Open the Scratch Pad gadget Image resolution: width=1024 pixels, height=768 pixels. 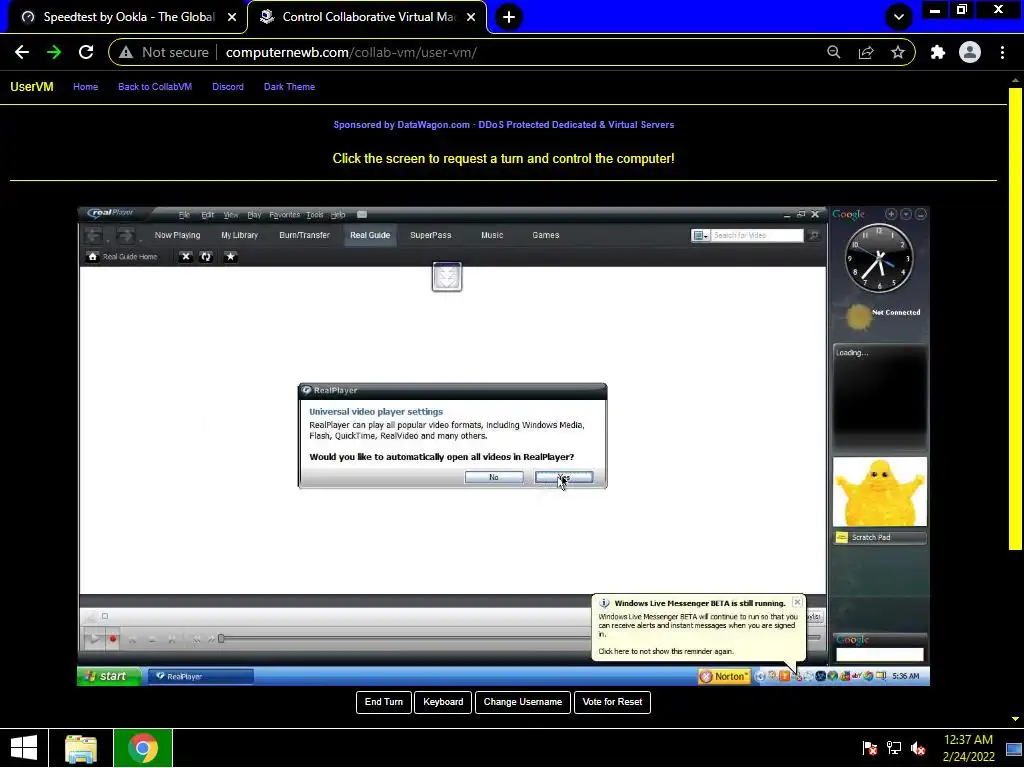880,537
